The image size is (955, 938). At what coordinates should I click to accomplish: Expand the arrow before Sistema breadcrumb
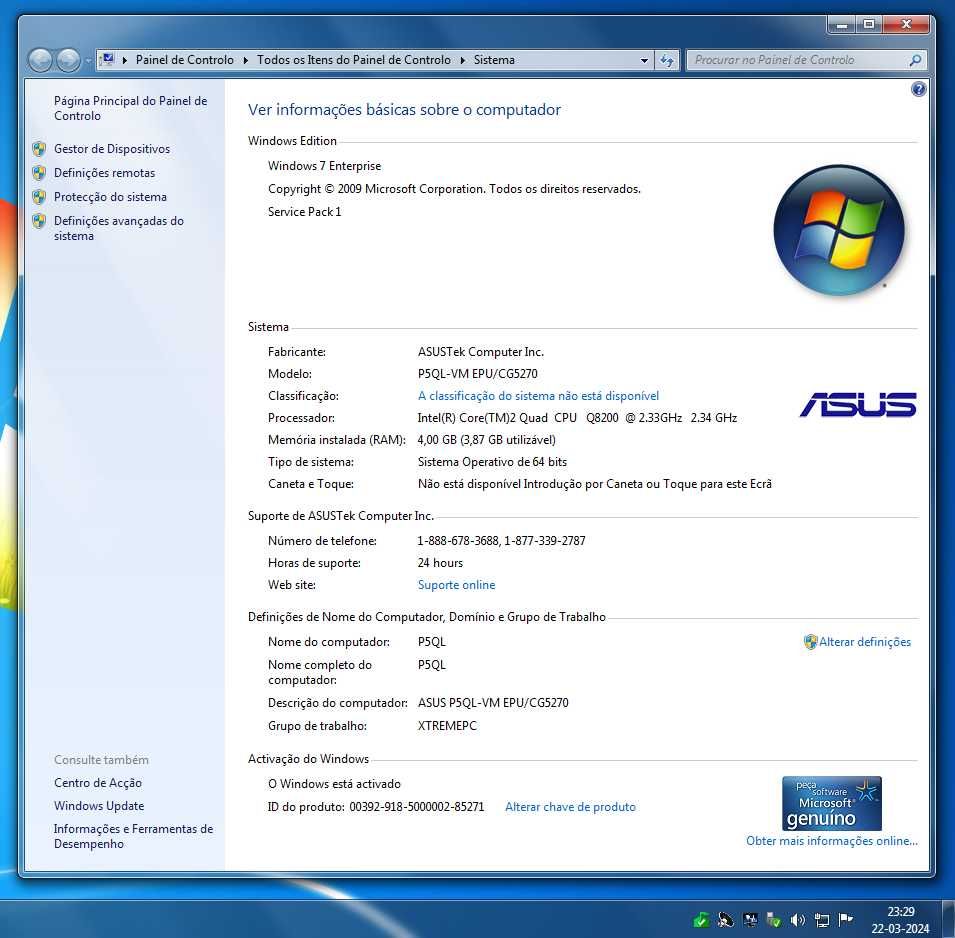(463, 60)
